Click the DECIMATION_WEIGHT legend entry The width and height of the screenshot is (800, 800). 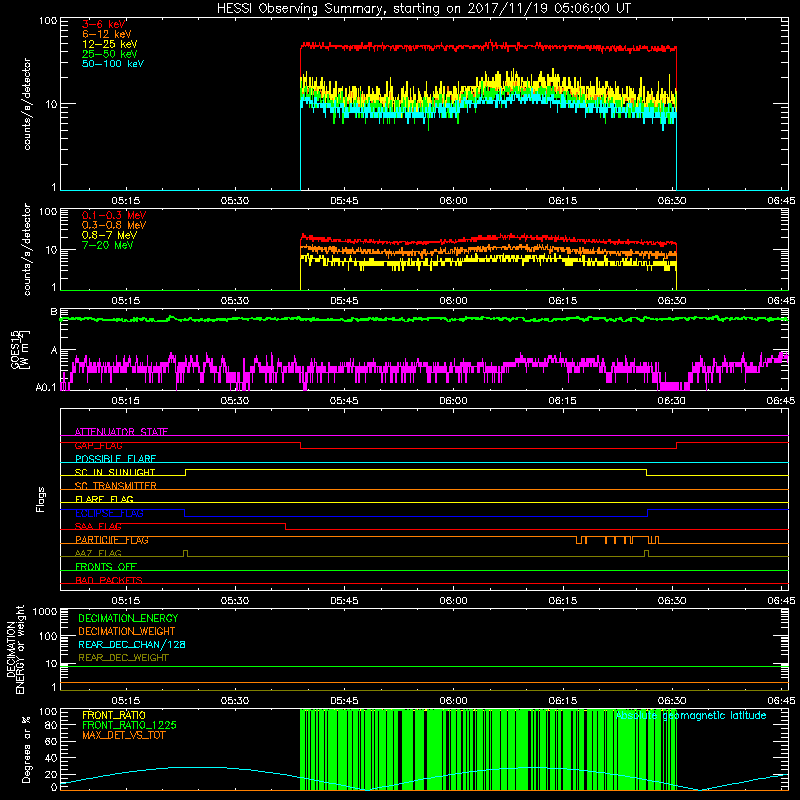pos(127,631)
